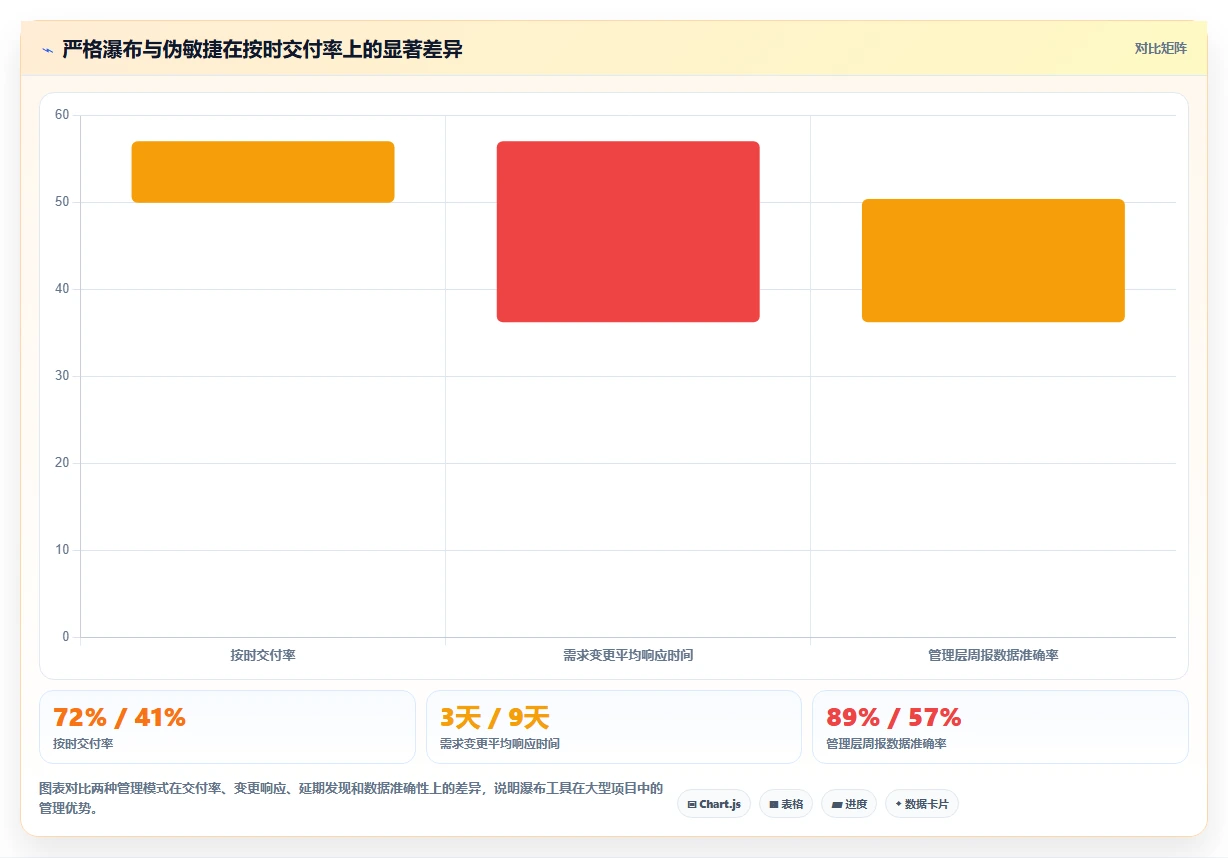
Task: Select the 数据卡片 chip
Action: [x=922, y=804]
